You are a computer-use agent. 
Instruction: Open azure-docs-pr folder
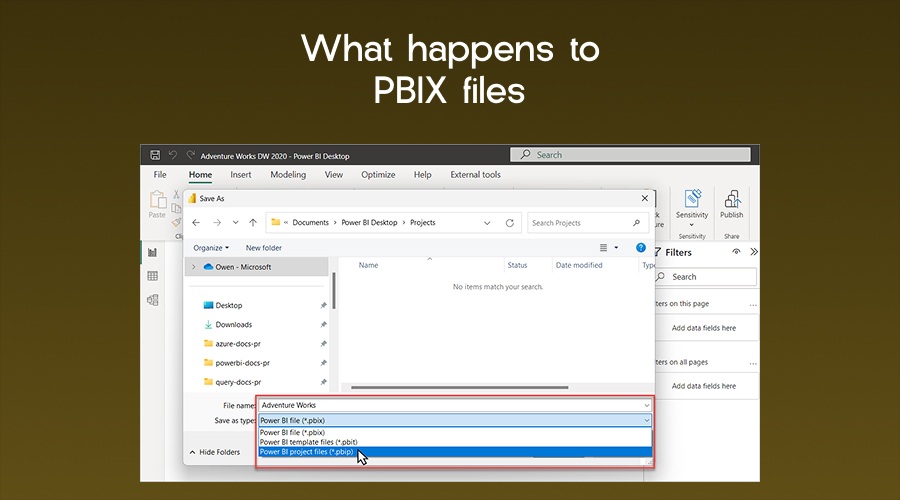[238, 344]
